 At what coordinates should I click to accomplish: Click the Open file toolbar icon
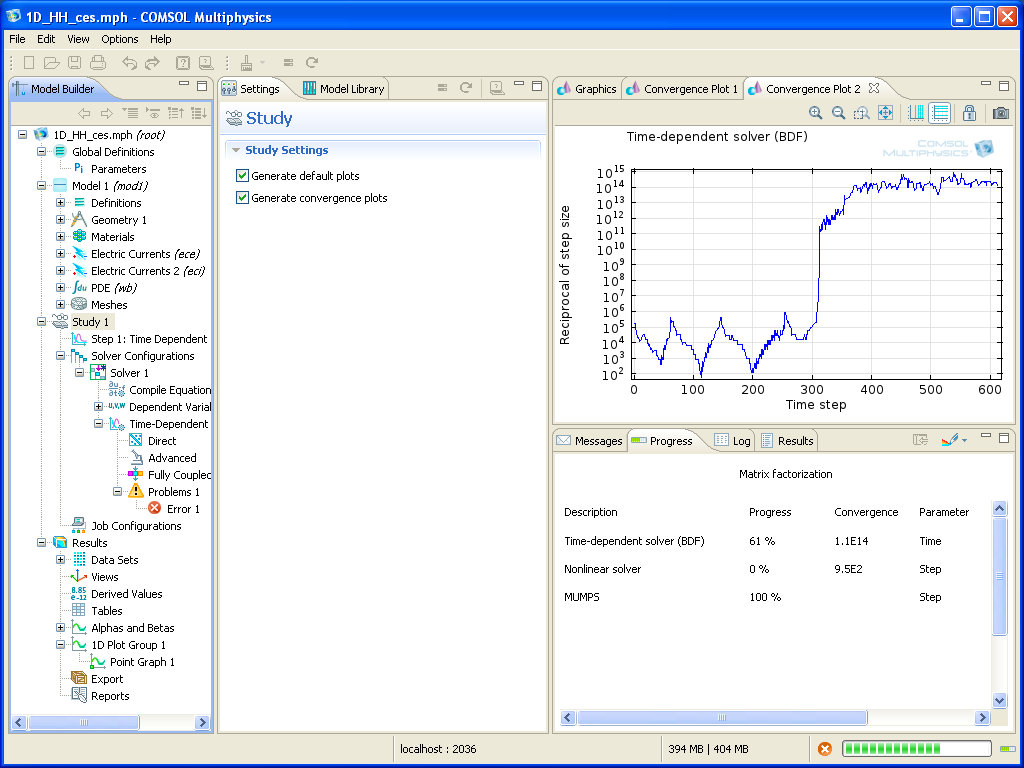click(x=52, y=63)
